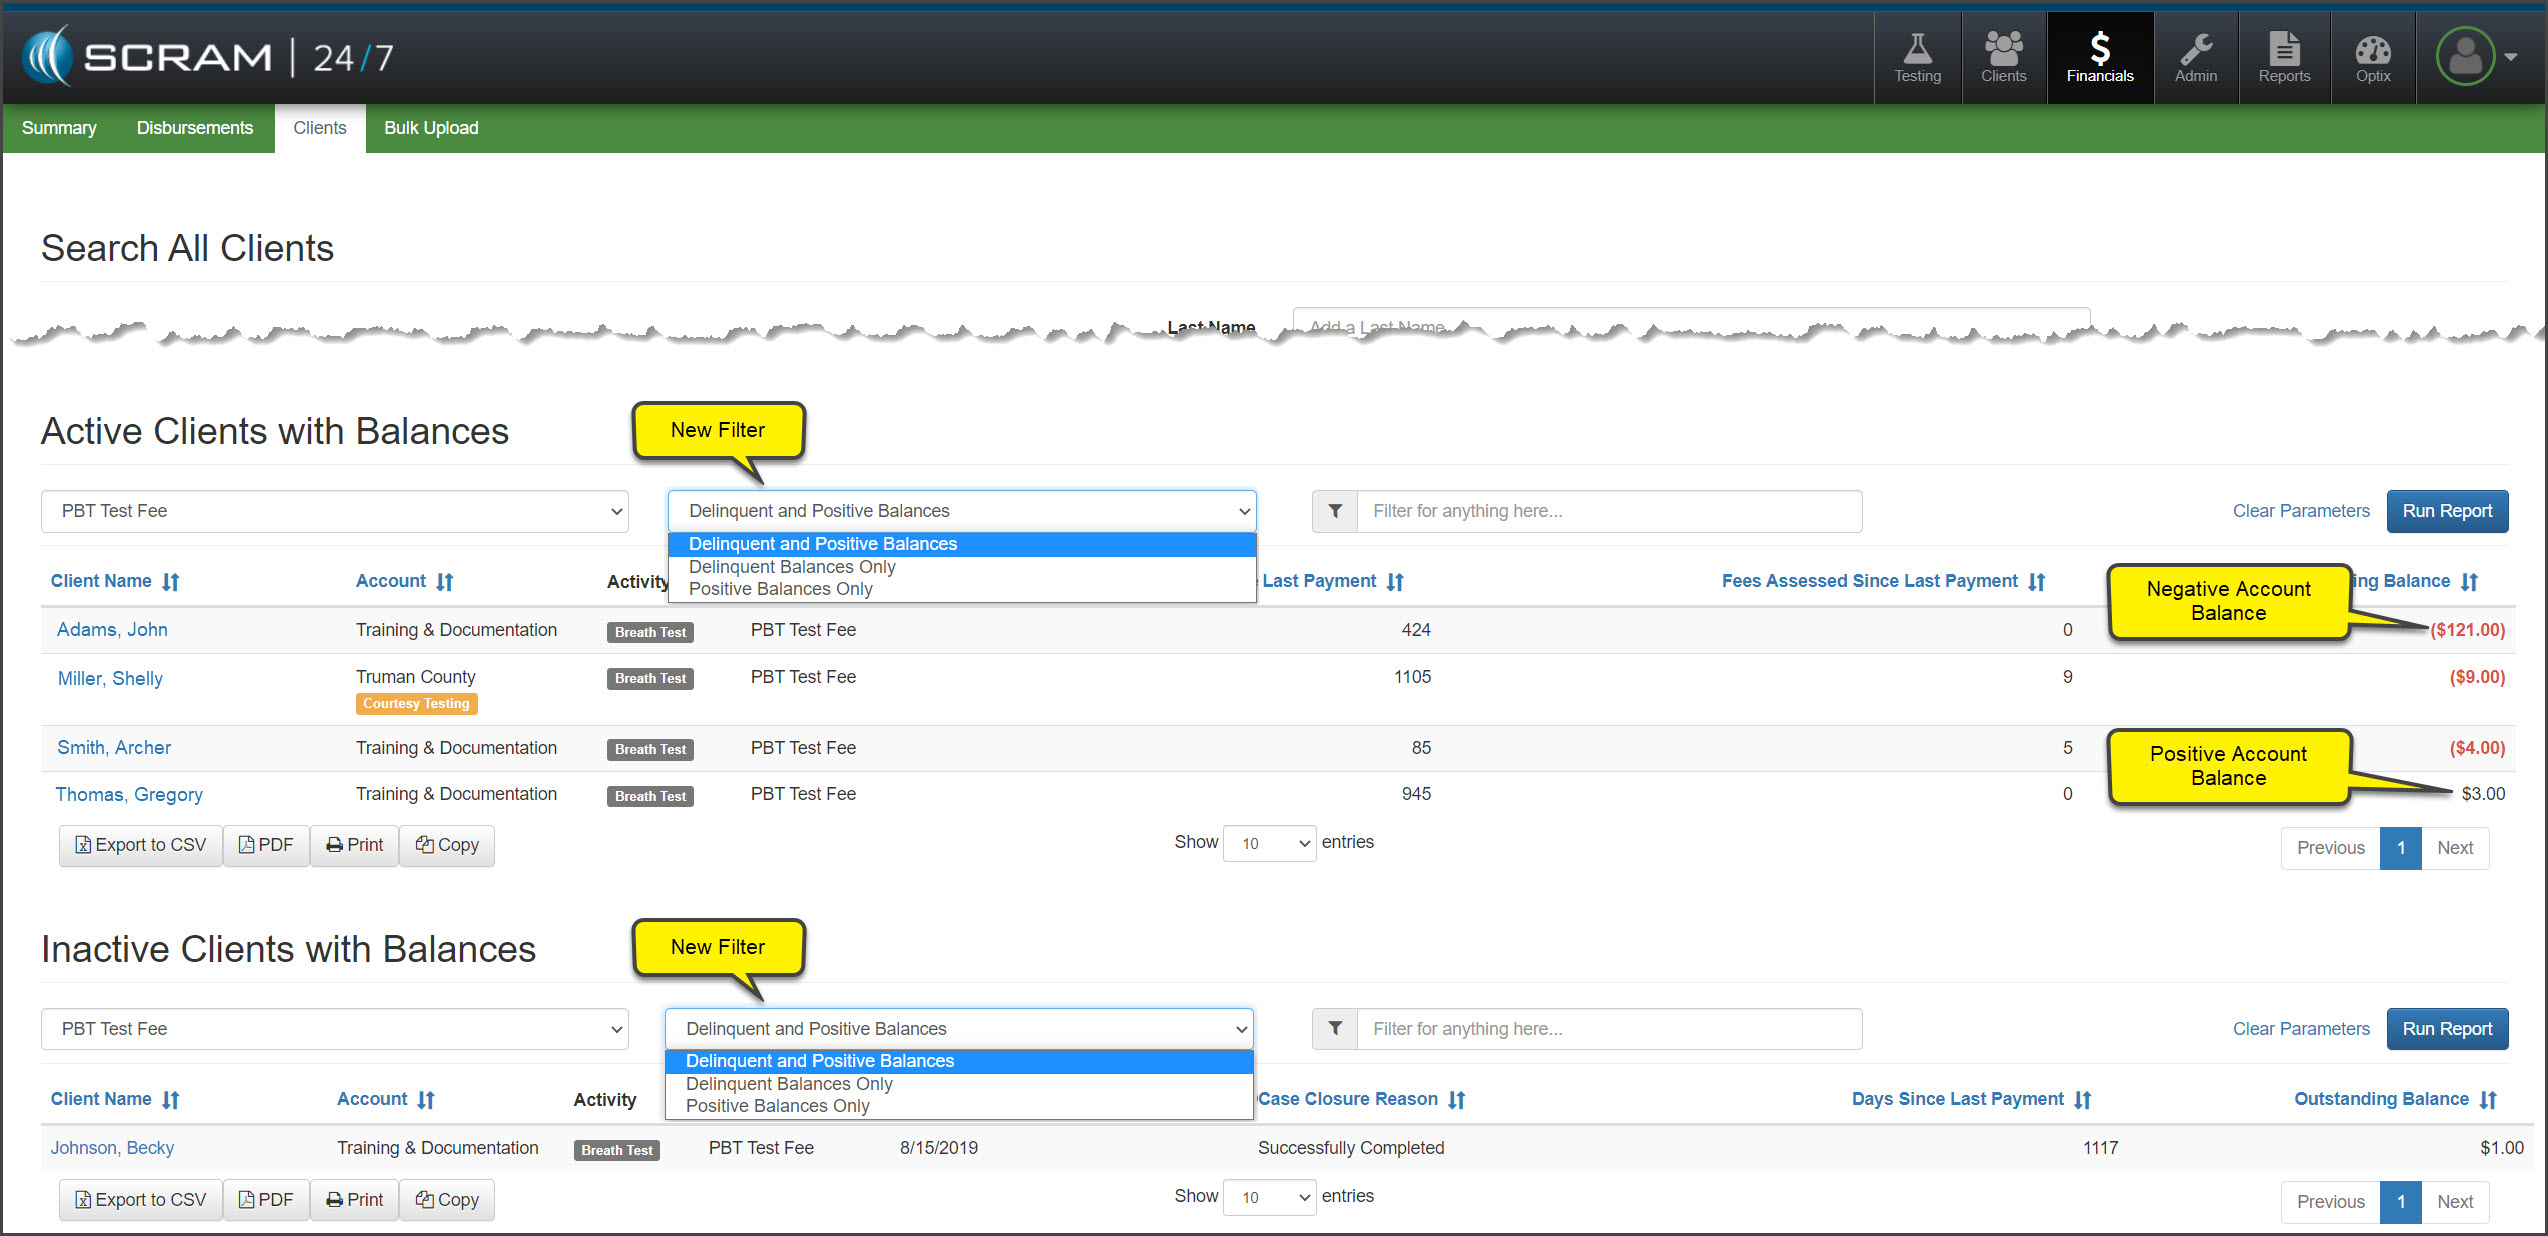Switch to the Disbursements tab
2548x1236 pixels.
point(195,128)
